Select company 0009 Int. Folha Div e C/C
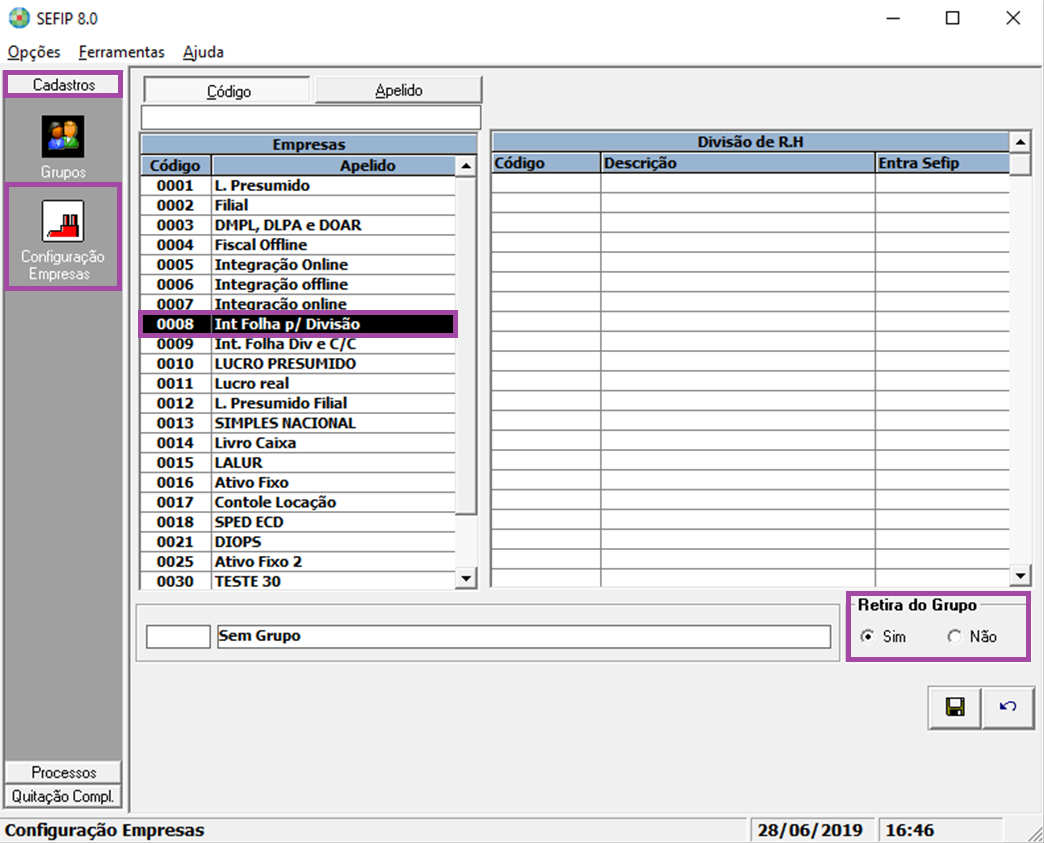The height and width of the screenshot is (843, 1044). (x=298, y=344)
